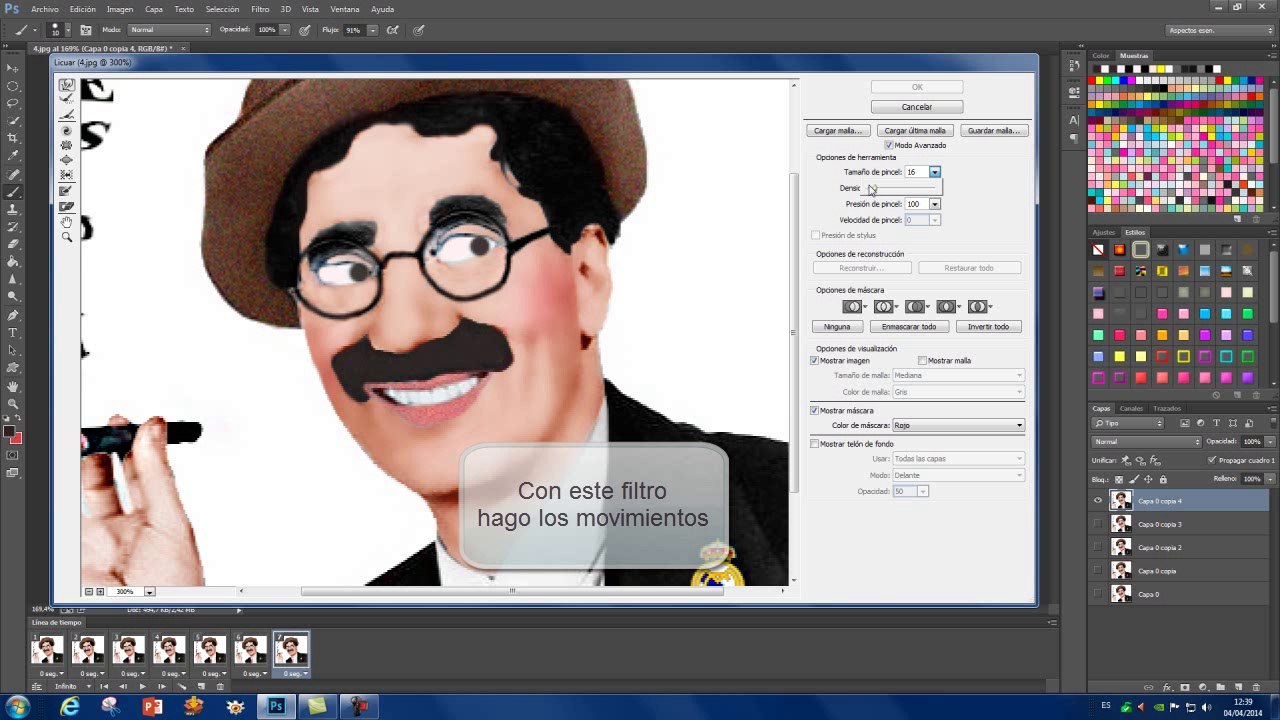Click the Cancelar button

pyautogui.click(x=917, y=107)
